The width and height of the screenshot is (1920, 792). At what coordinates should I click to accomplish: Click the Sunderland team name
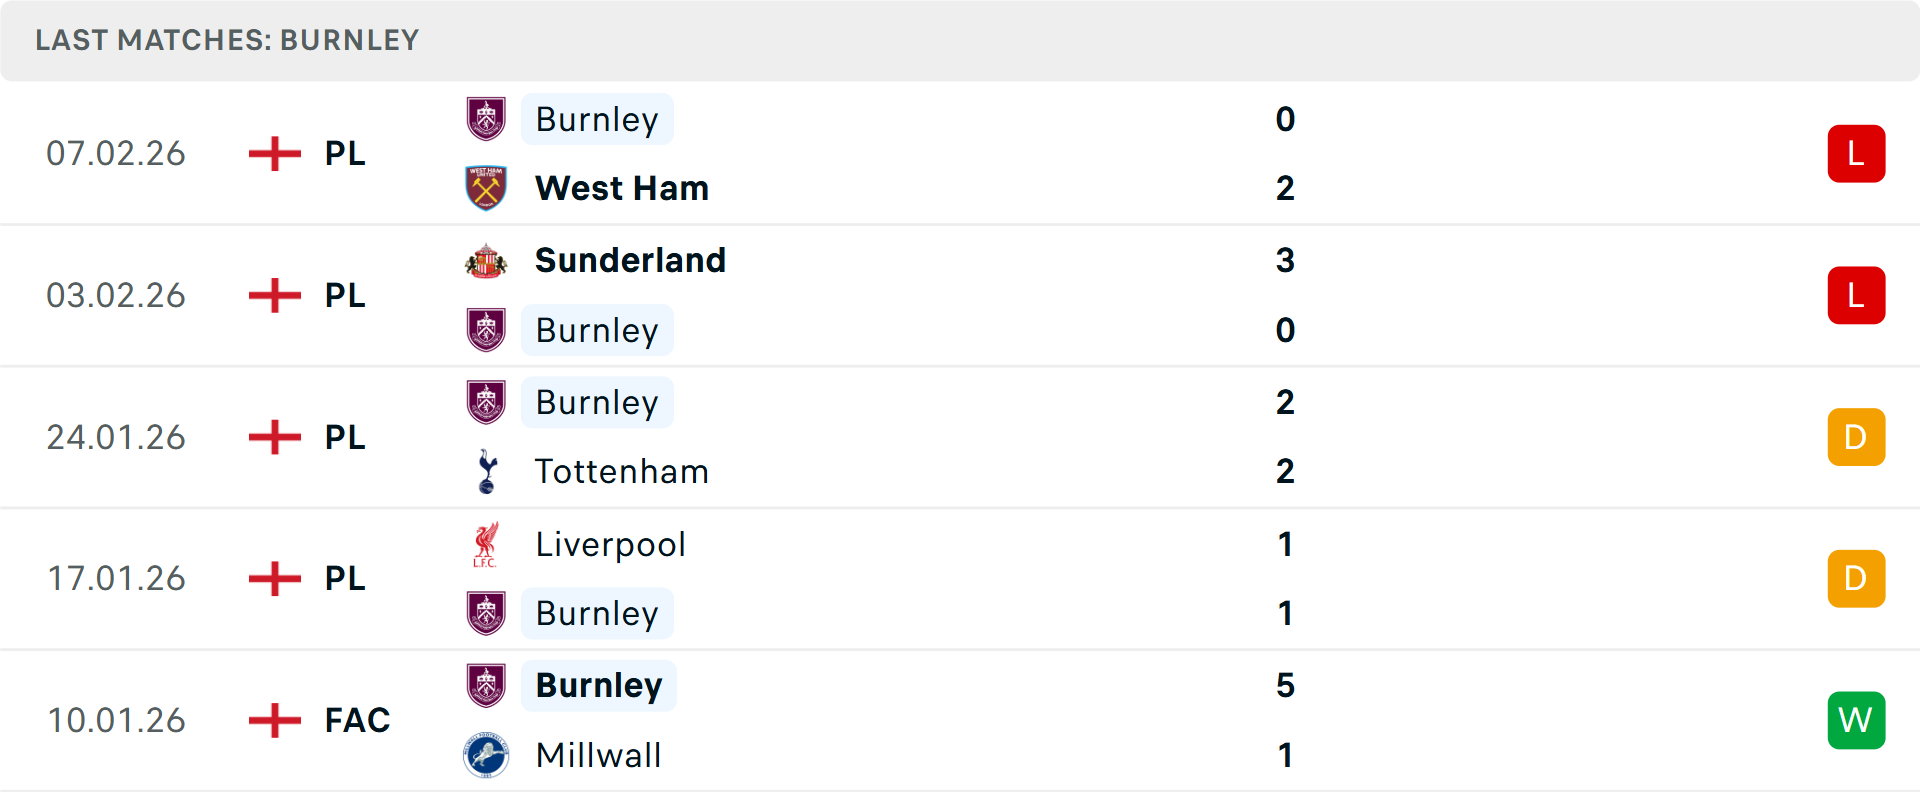[x=630, y=261]
